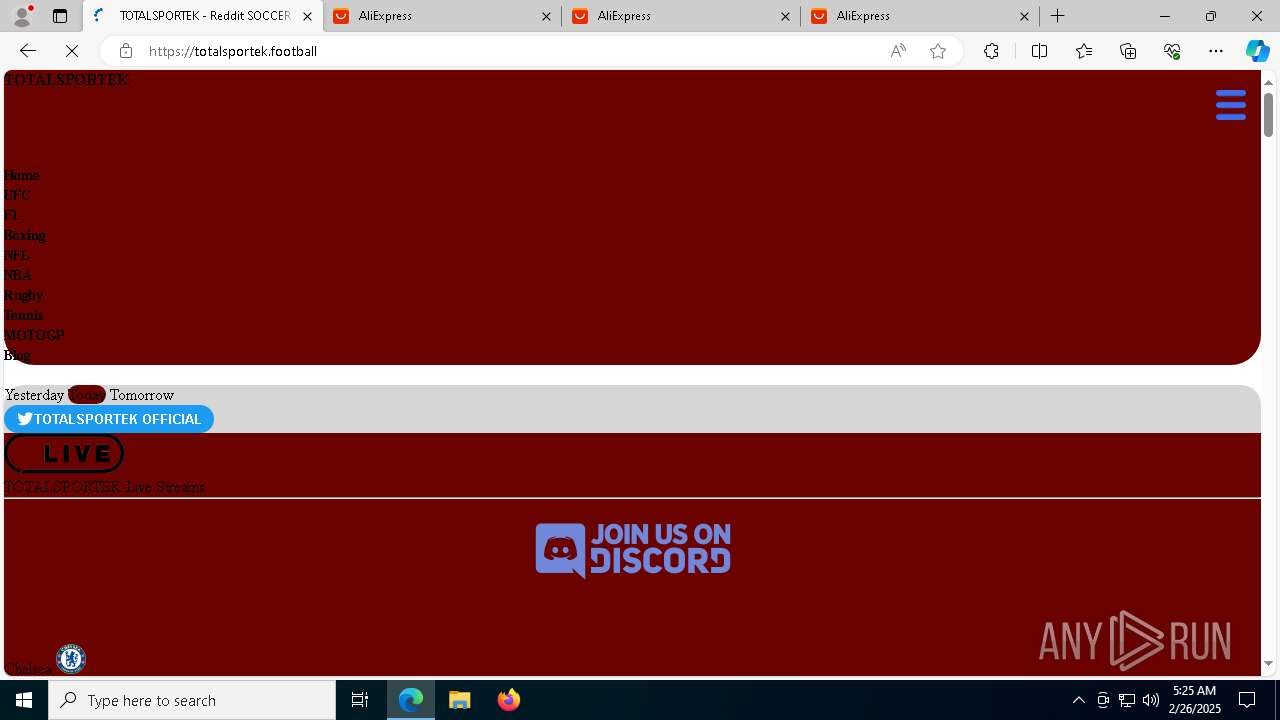Viewport: 1280px width, 720px height.
Task: Click the Windows taskbar search box
Action: [192, 700]
